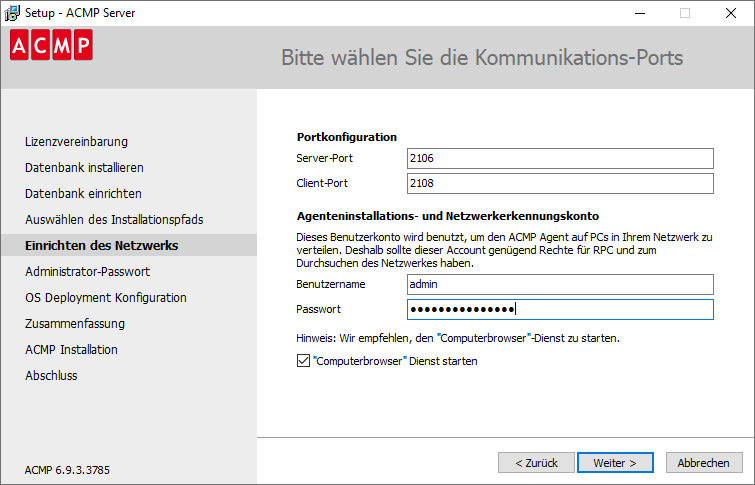Click the Server-Port label
Screen dimensions: 755x485
(325, 158)
